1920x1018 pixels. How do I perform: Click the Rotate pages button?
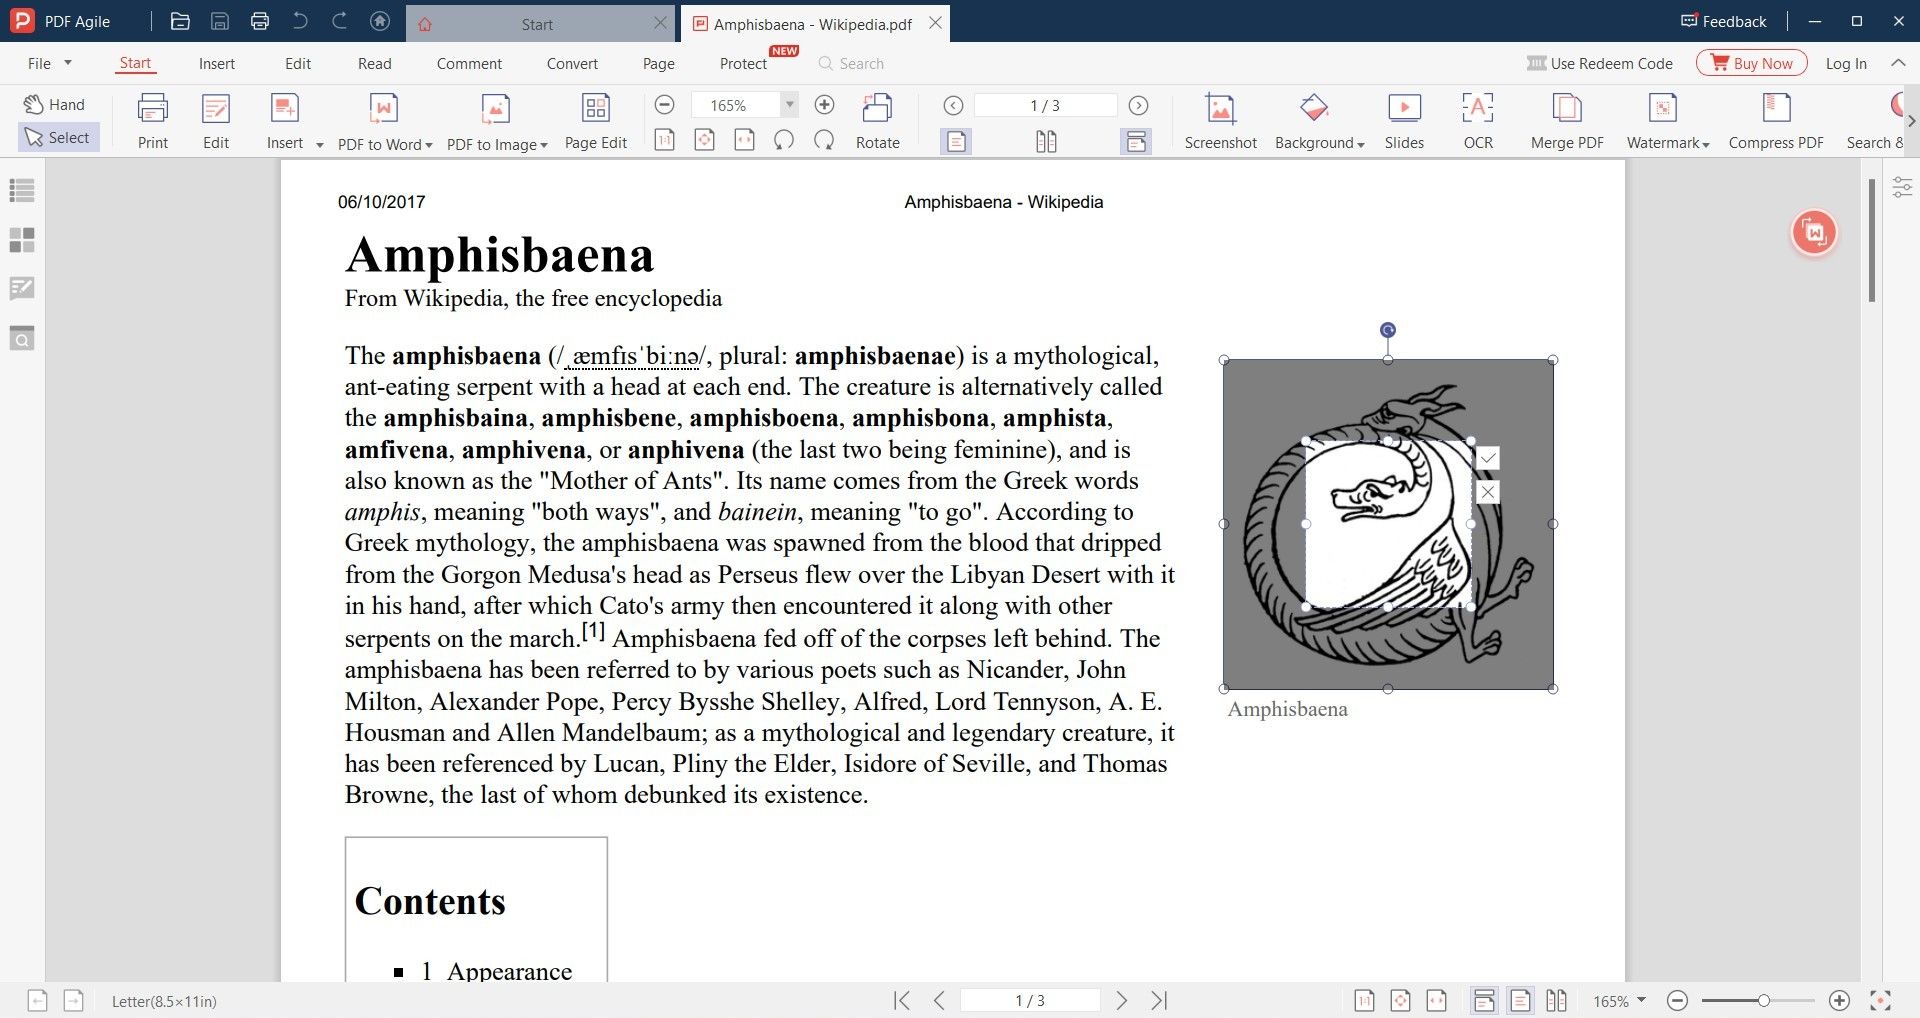click(x=877, y=121)
